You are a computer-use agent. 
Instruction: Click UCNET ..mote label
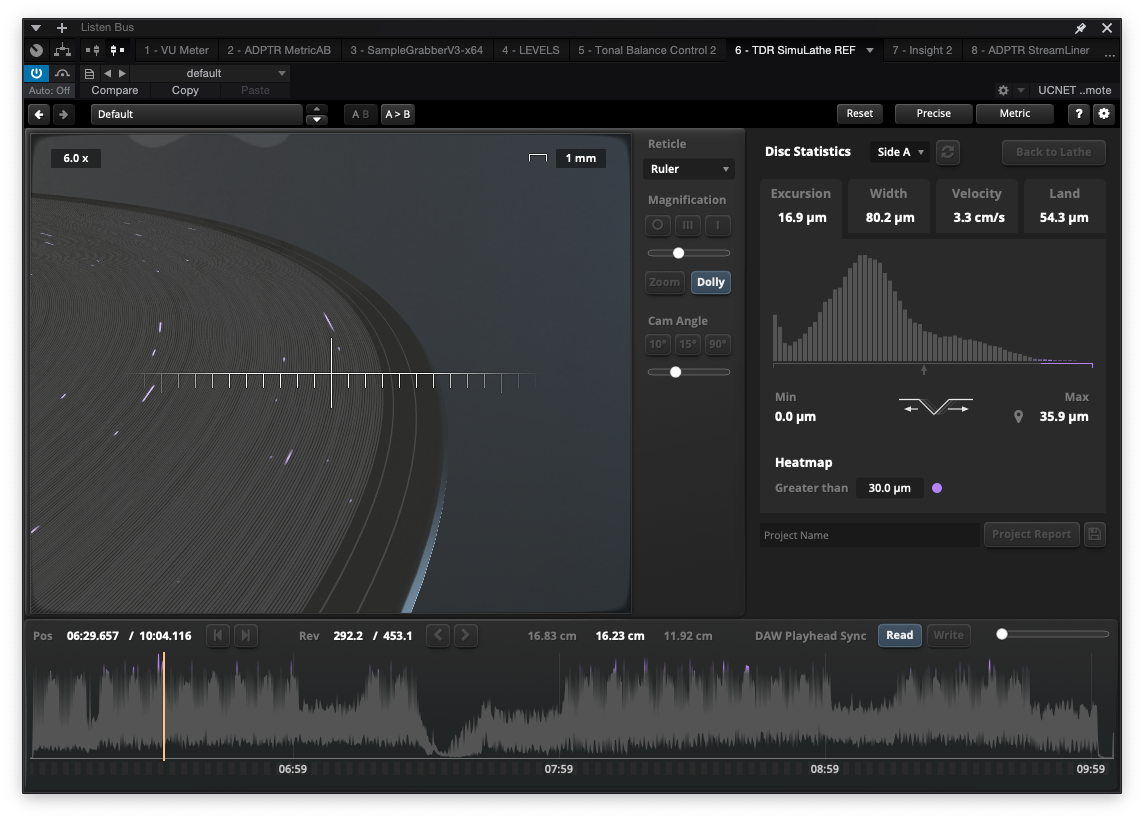pyautogui.click(x=1075, y=90)
